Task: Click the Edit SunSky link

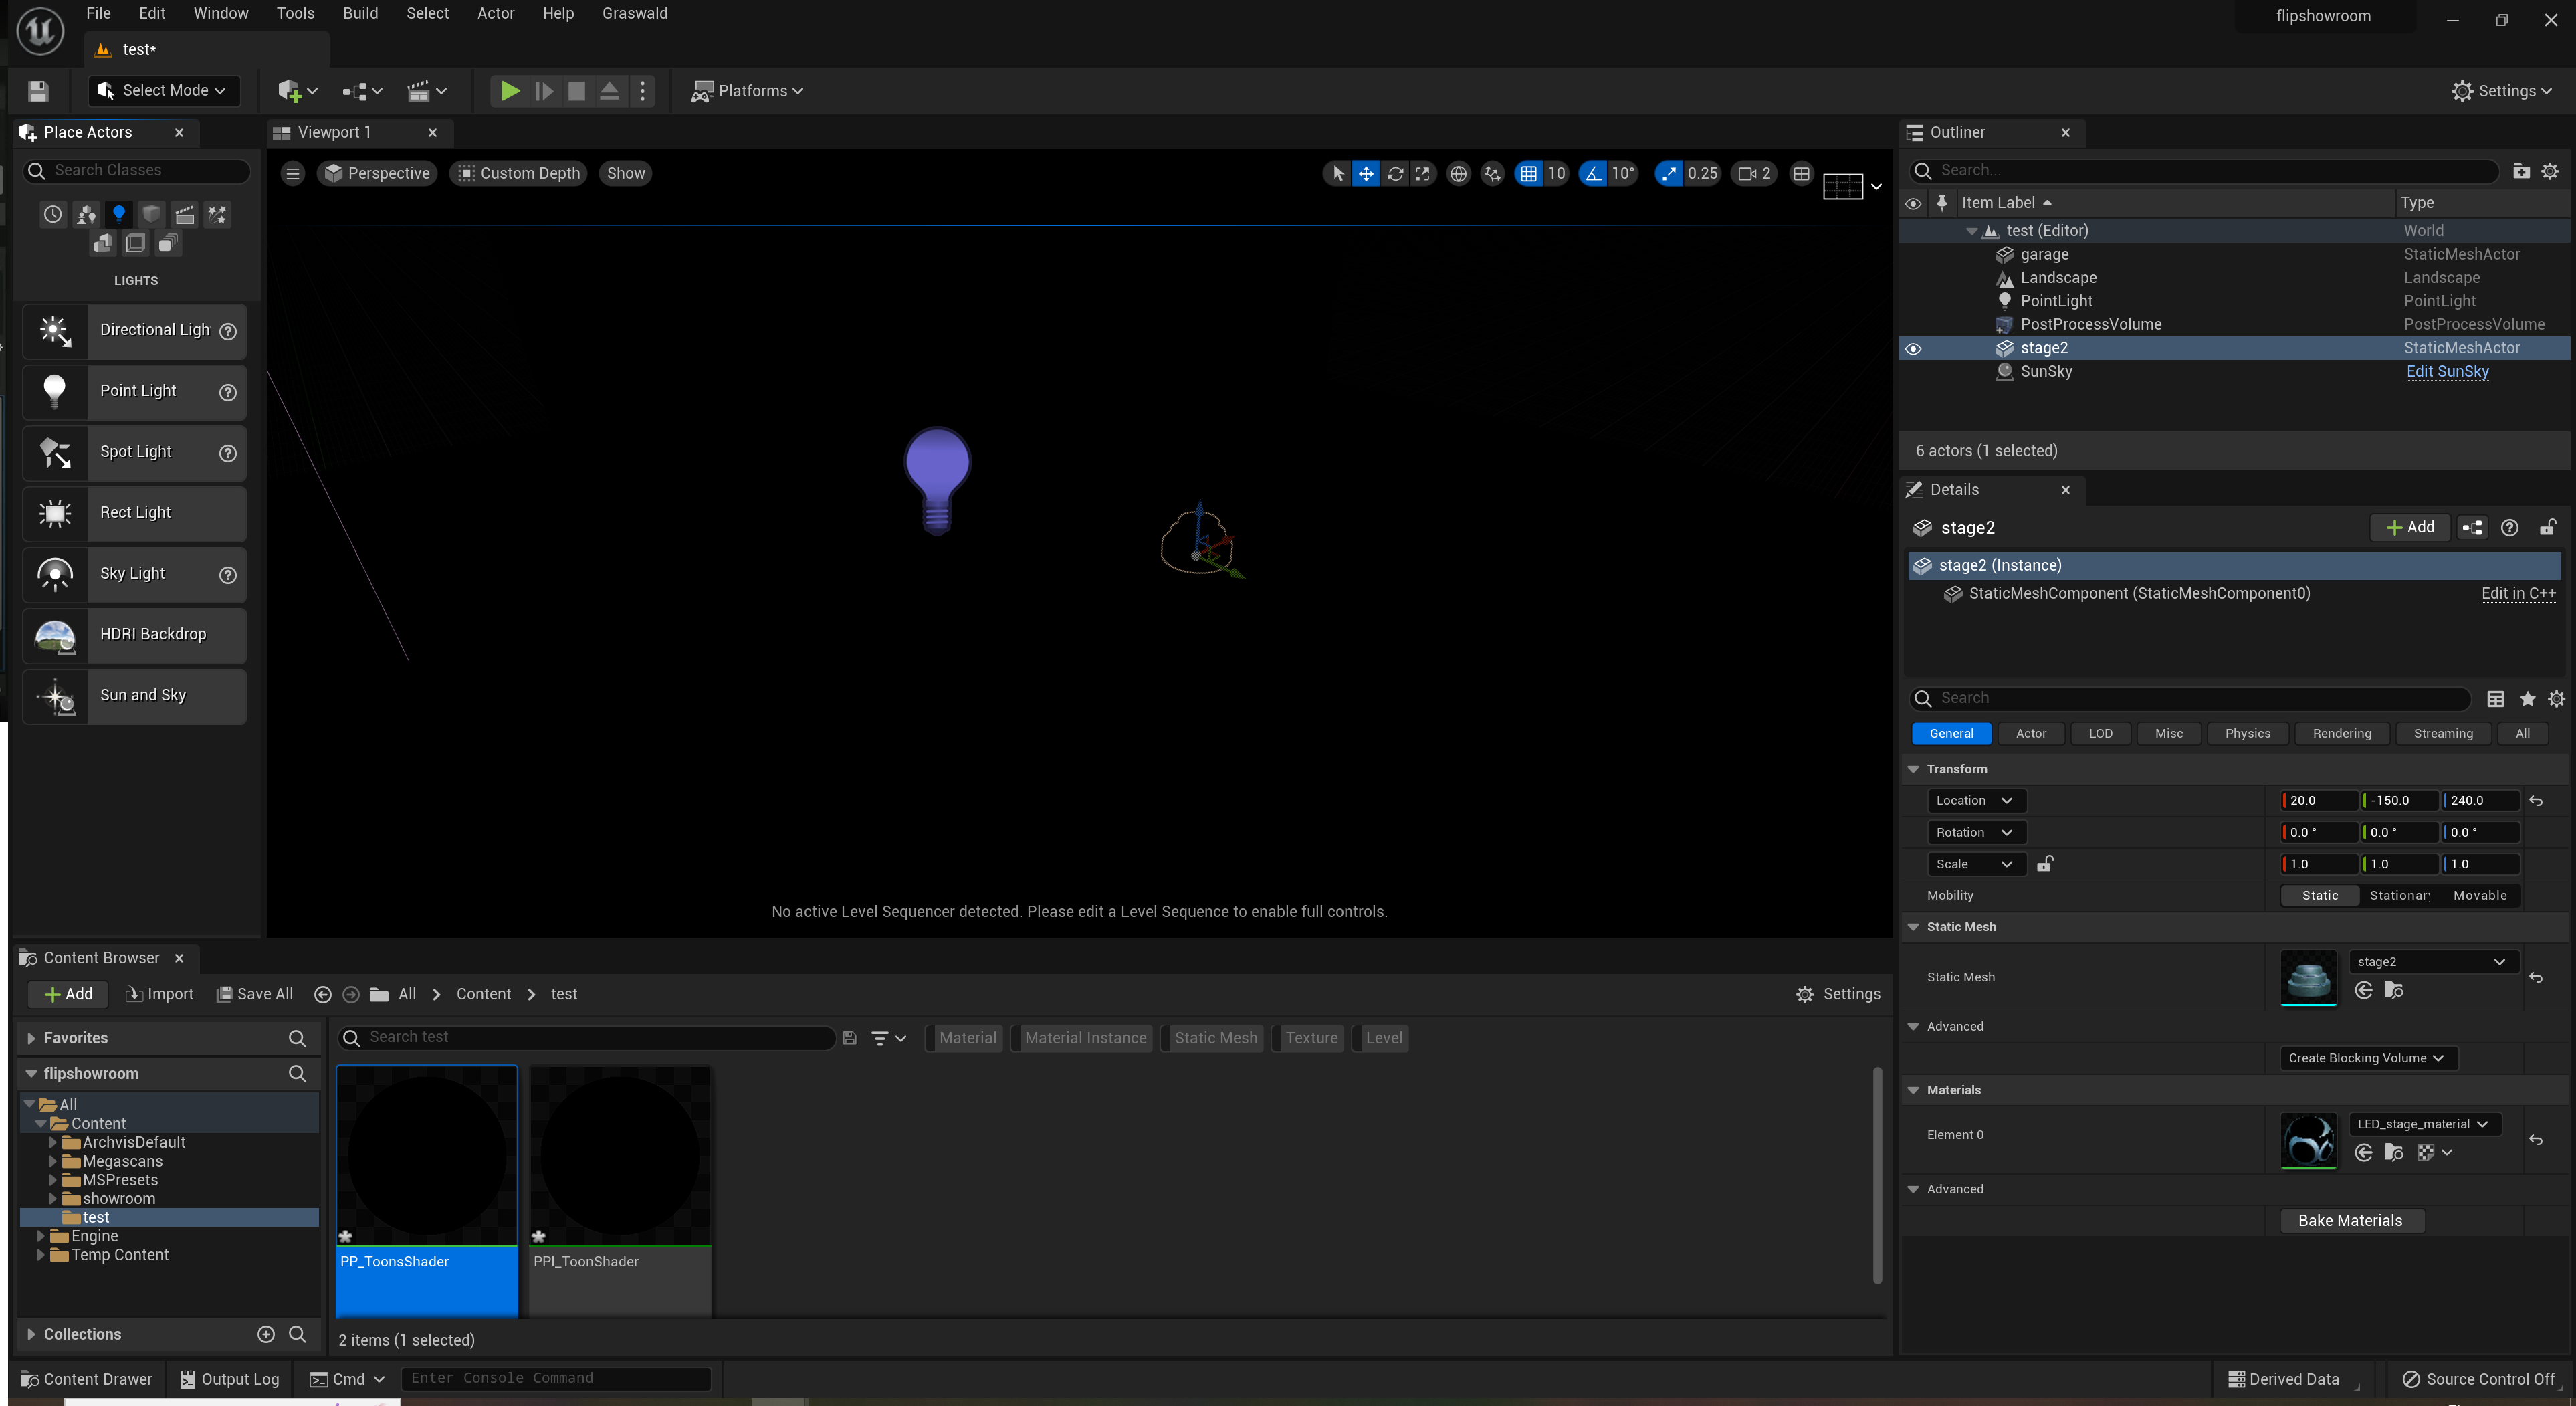Action: click(x=2447, y=371)
